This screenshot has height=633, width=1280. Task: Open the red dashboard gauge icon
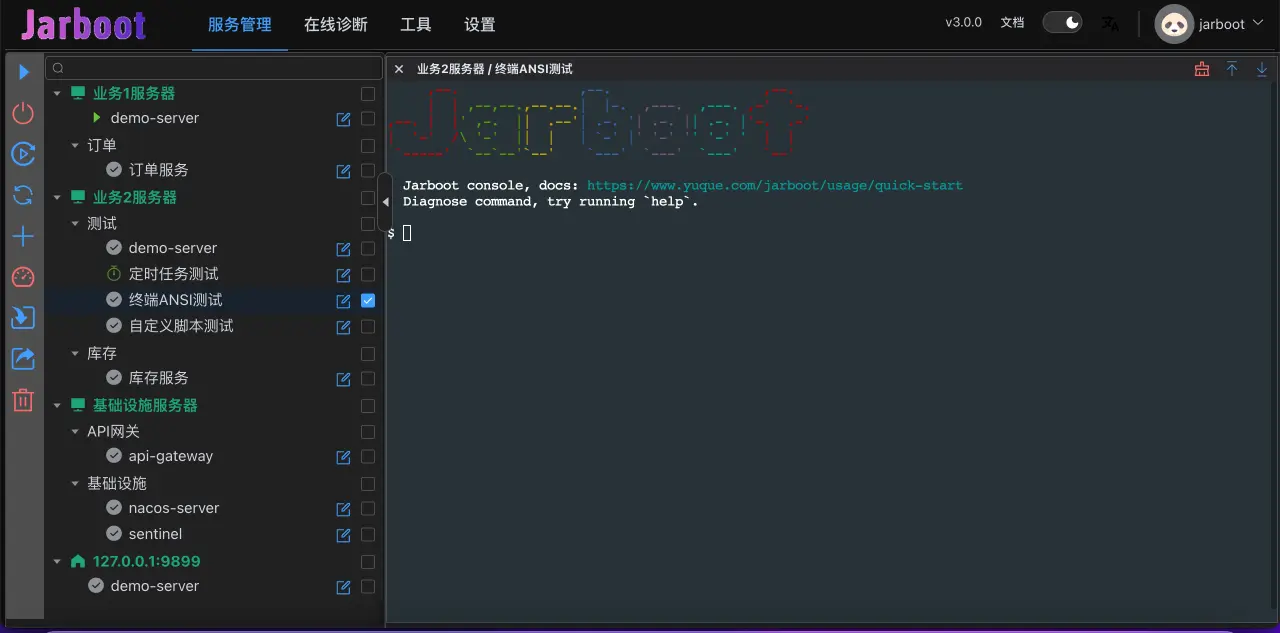(23, 277)
